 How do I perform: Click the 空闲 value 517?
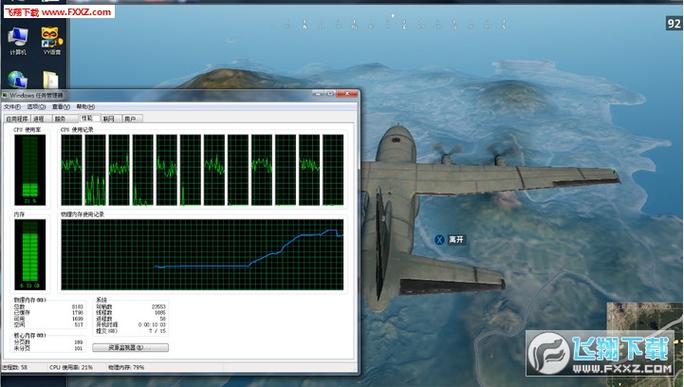tap(79, 325)
